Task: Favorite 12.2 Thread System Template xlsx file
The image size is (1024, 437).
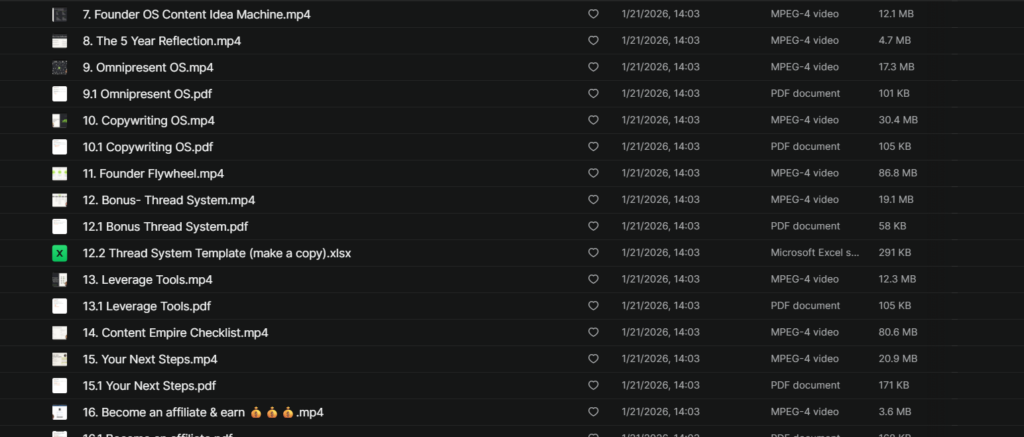Action: click(x=593, y=253)
